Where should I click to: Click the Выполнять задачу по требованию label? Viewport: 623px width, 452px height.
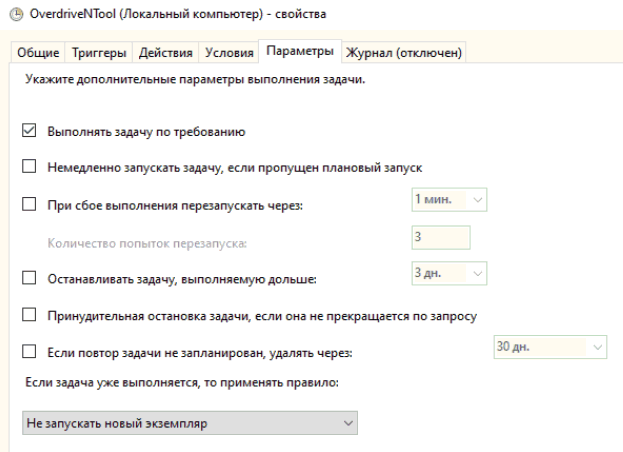point(146,132)
